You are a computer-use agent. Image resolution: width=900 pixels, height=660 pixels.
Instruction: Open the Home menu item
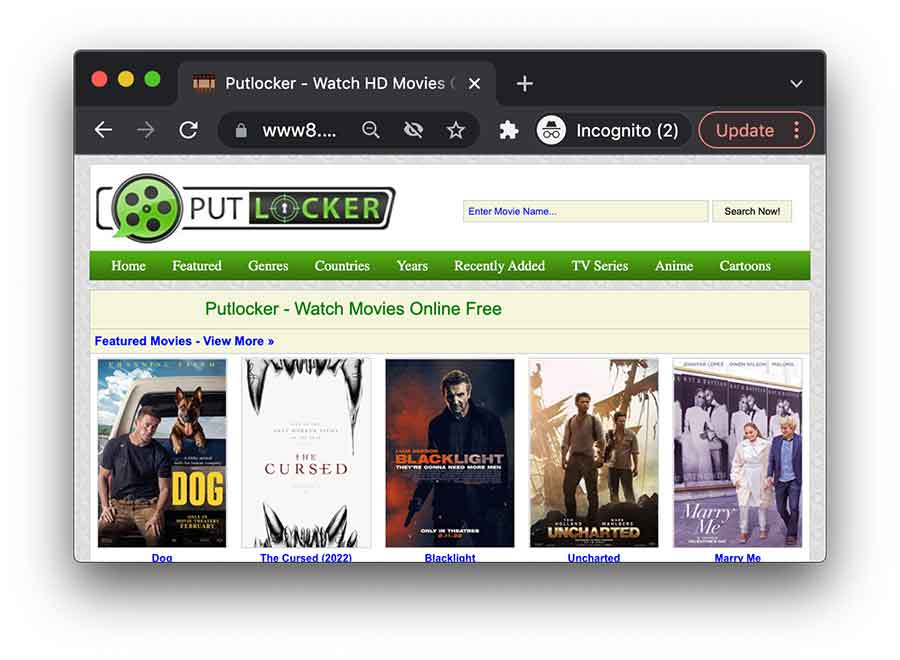[x=129, y=266]
